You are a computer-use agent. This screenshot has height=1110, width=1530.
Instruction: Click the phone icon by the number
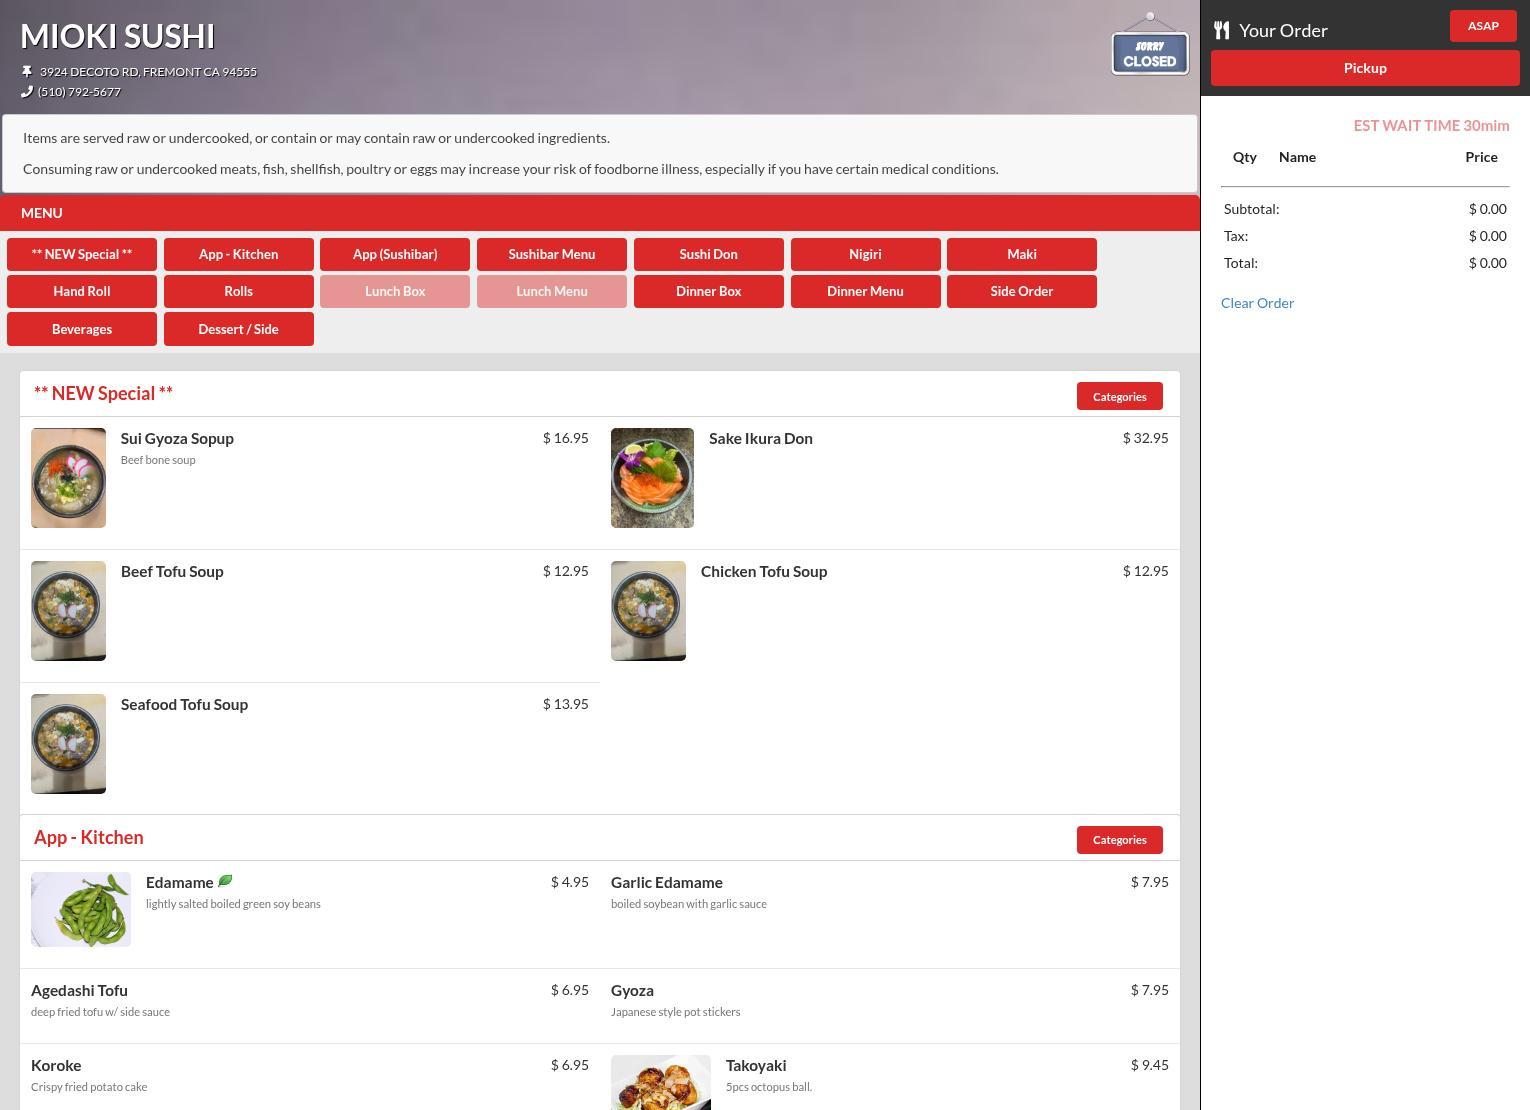point(27,92)
